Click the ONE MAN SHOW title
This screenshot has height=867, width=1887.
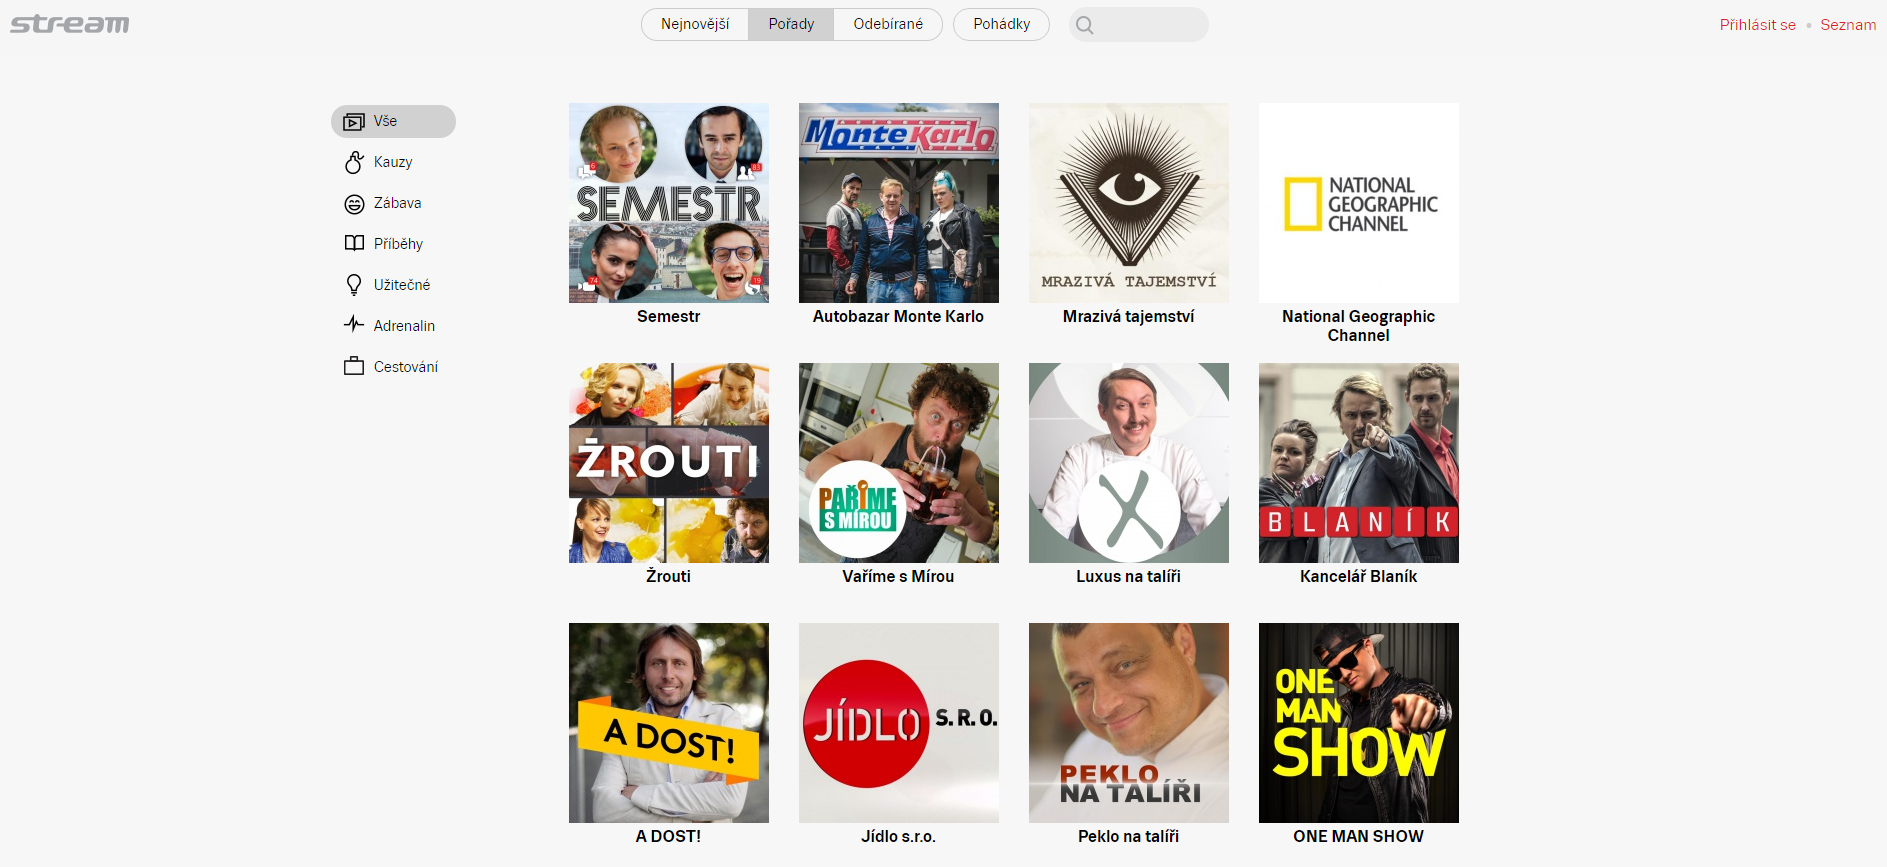pyautogui.click(x=1359, y=836)
